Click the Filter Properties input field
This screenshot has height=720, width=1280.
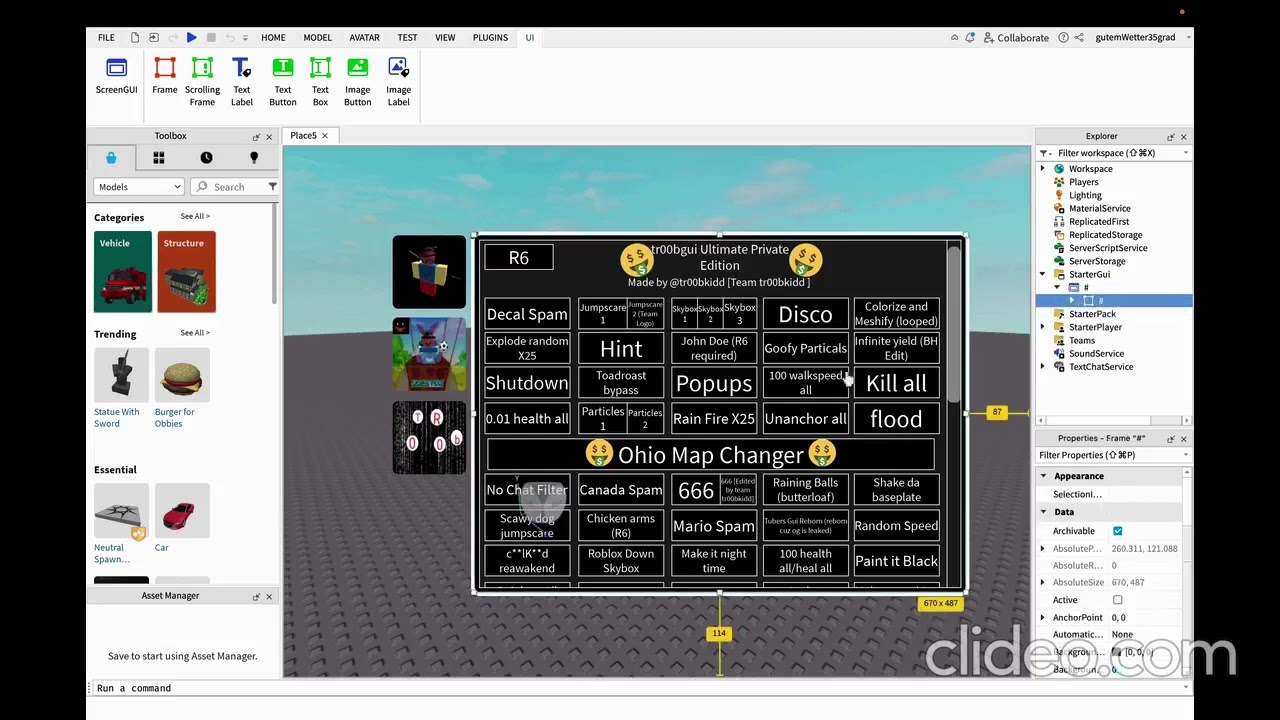1113,455
